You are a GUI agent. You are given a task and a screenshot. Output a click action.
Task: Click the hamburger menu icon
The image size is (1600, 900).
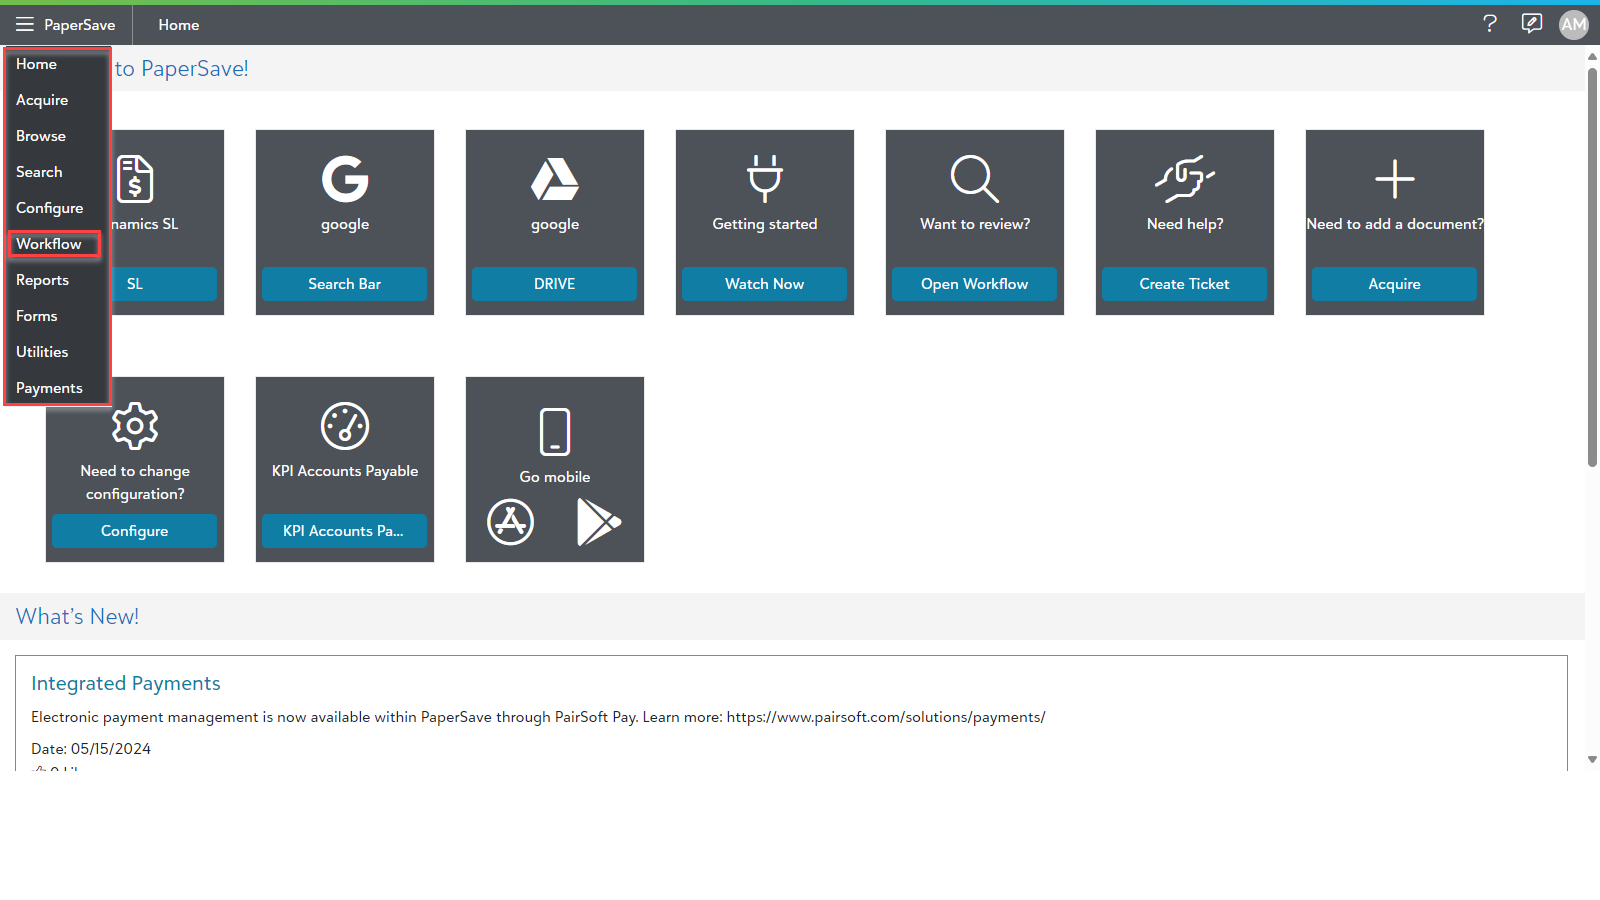(x=24, y=24)
